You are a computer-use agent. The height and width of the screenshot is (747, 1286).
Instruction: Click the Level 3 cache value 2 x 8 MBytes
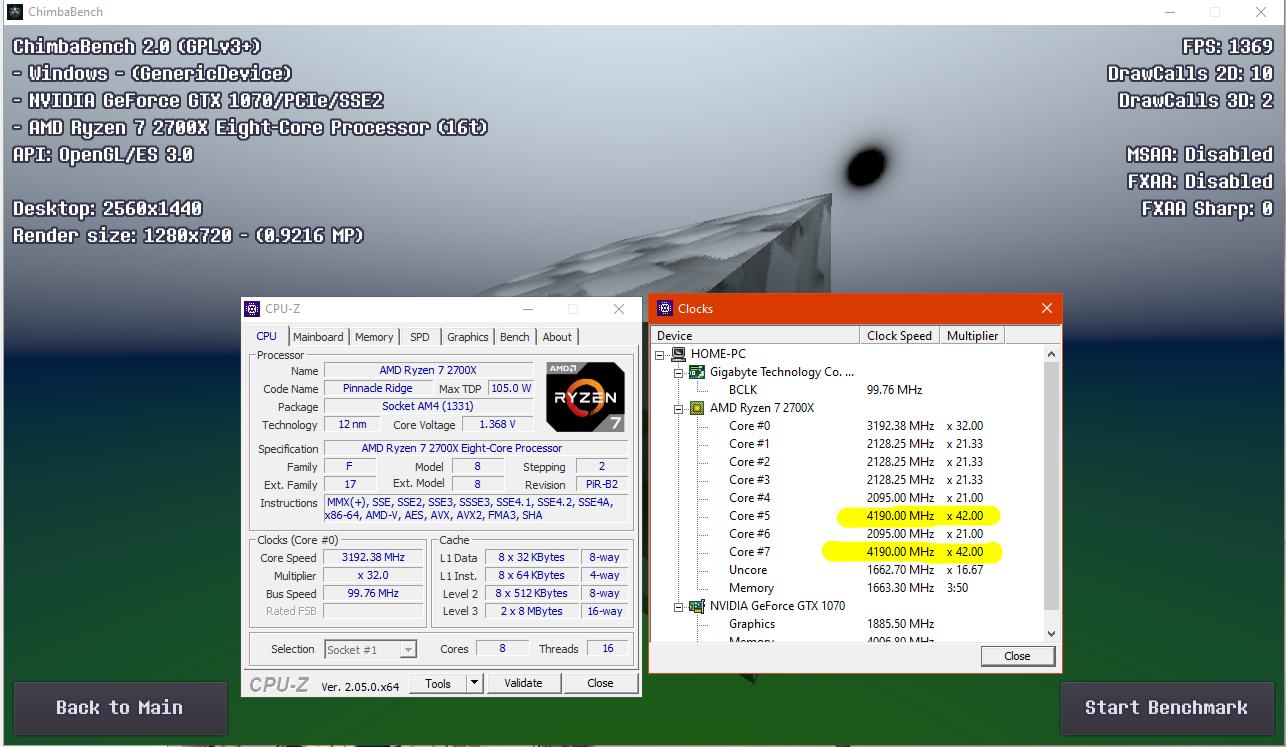pos(531,612)
